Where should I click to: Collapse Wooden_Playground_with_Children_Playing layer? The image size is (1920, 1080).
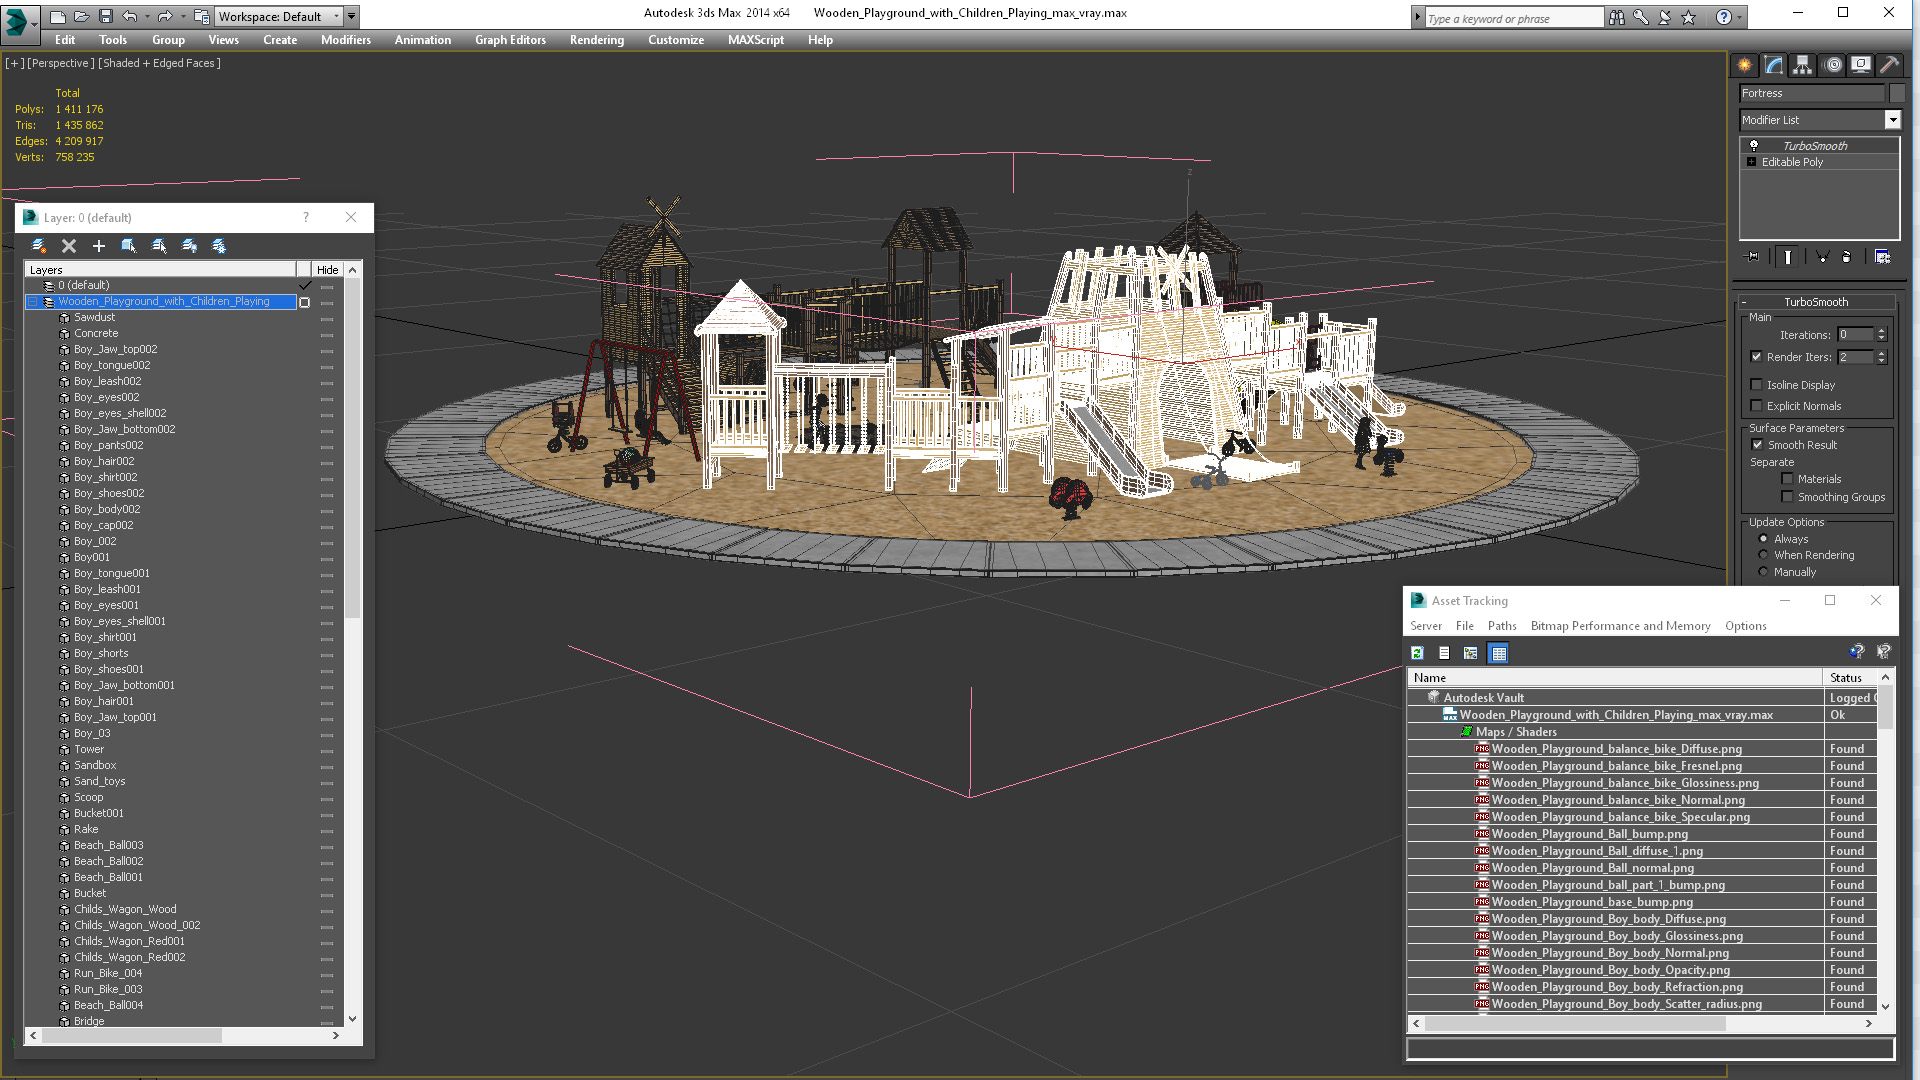point(32,302)
